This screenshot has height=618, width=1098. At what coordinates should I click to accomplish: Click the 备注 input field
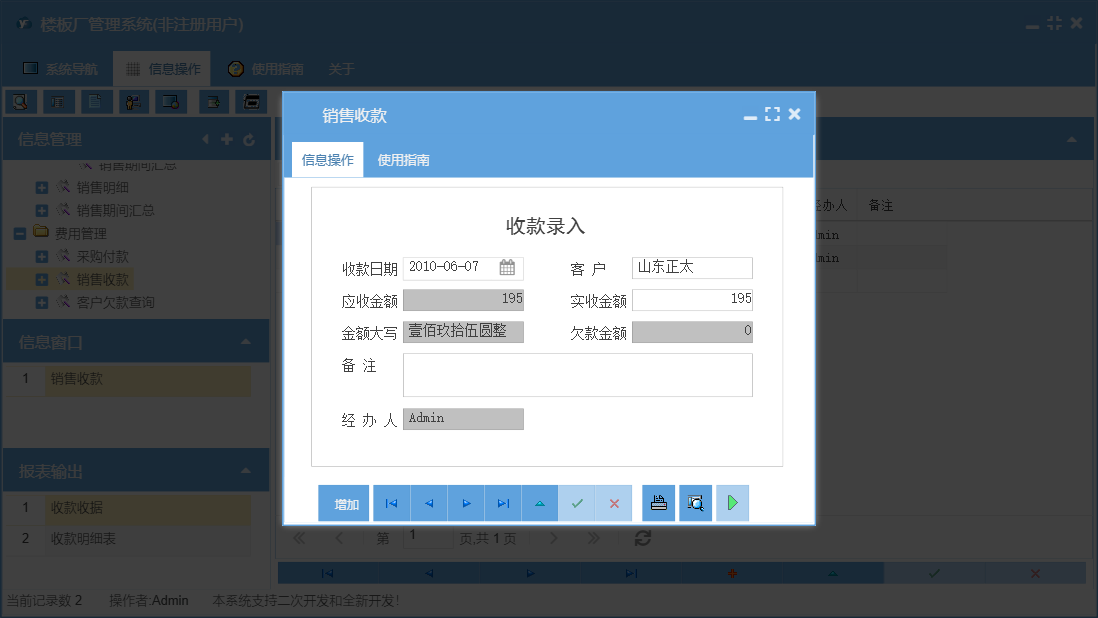coord(577,374)
